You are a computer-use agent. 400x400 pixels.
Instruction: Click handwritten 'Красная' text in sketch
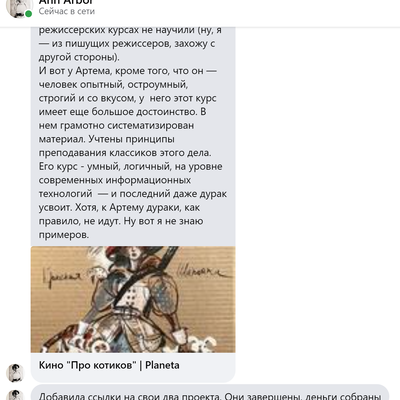point(62,276)
